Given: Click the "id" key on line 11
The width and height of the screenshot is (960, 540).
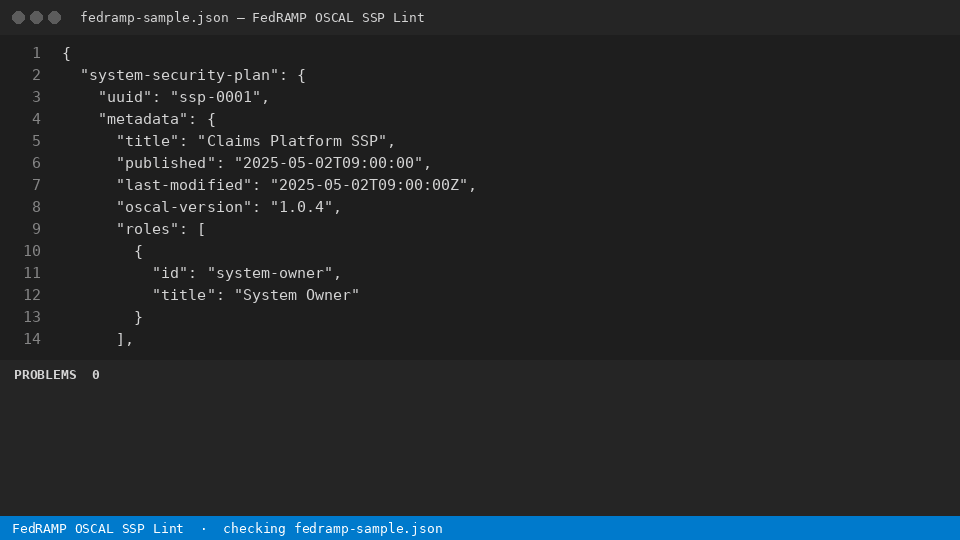Looking at the screenshot, I should coord(170,274).
